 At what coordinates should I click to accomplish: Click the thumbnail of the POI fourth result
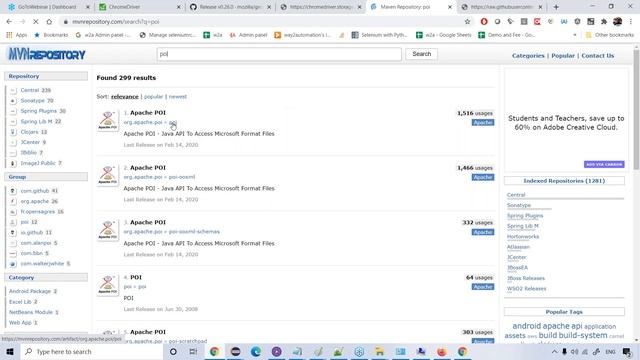coord(108,285)
